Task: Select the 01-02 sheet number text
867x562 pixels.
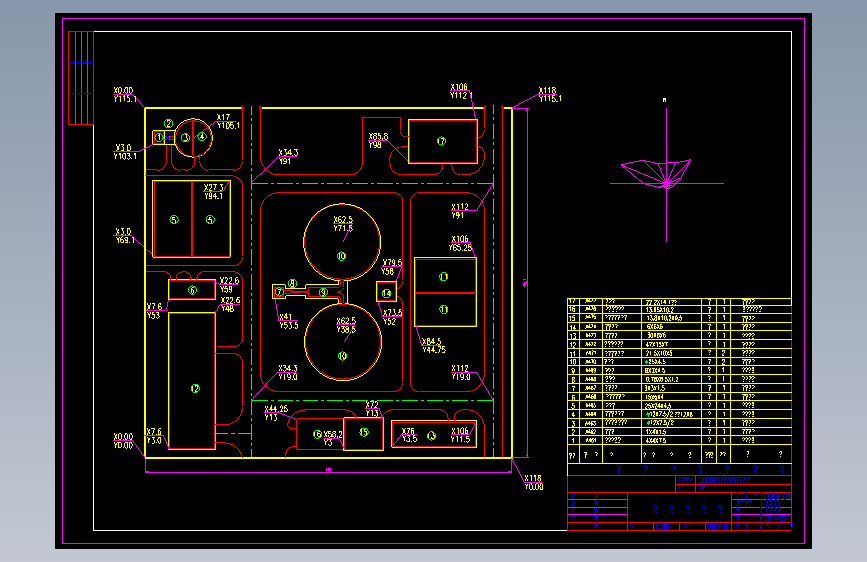Action: coord(776,519)
